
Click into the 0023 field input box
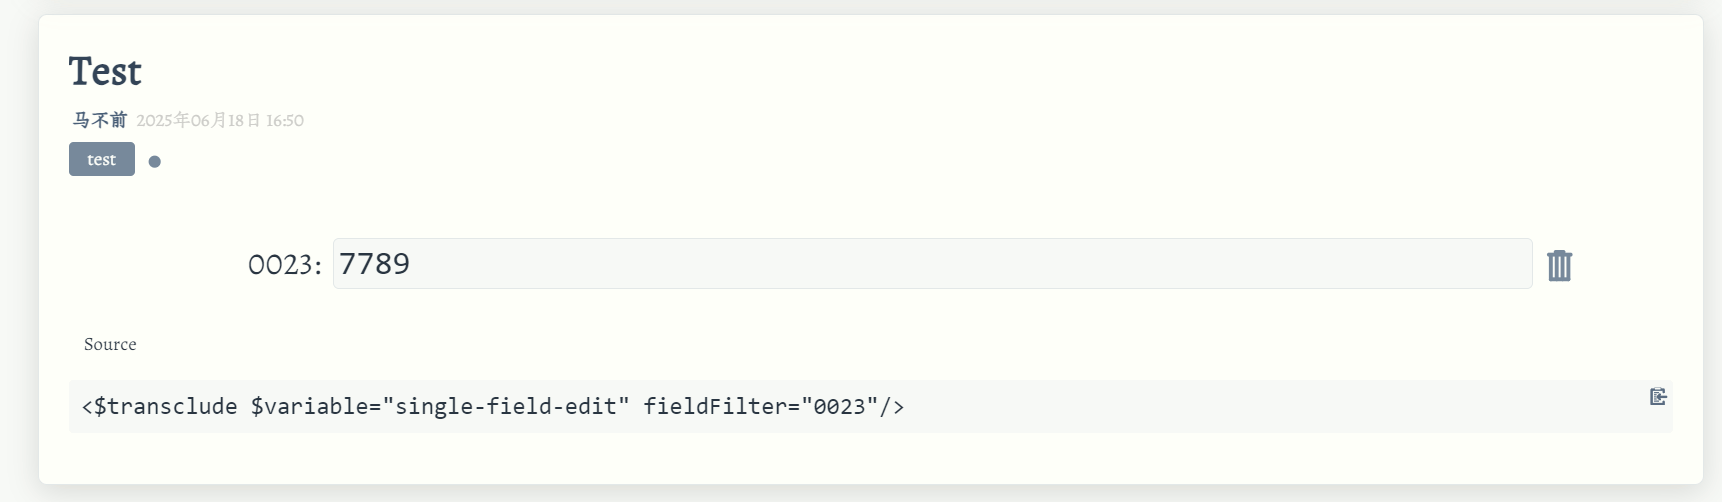point(932,263)
